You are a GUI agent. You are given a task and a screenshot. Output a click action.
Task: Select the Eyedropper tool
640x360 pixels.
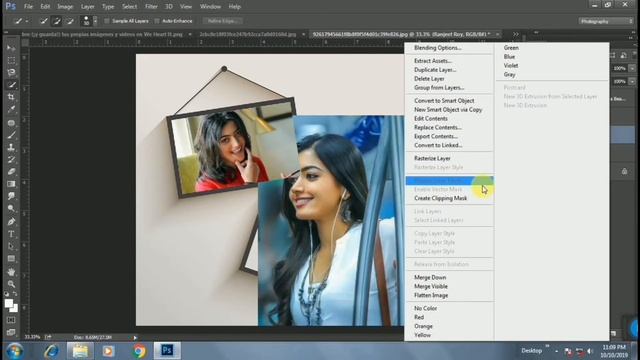(x=11, y=109)
